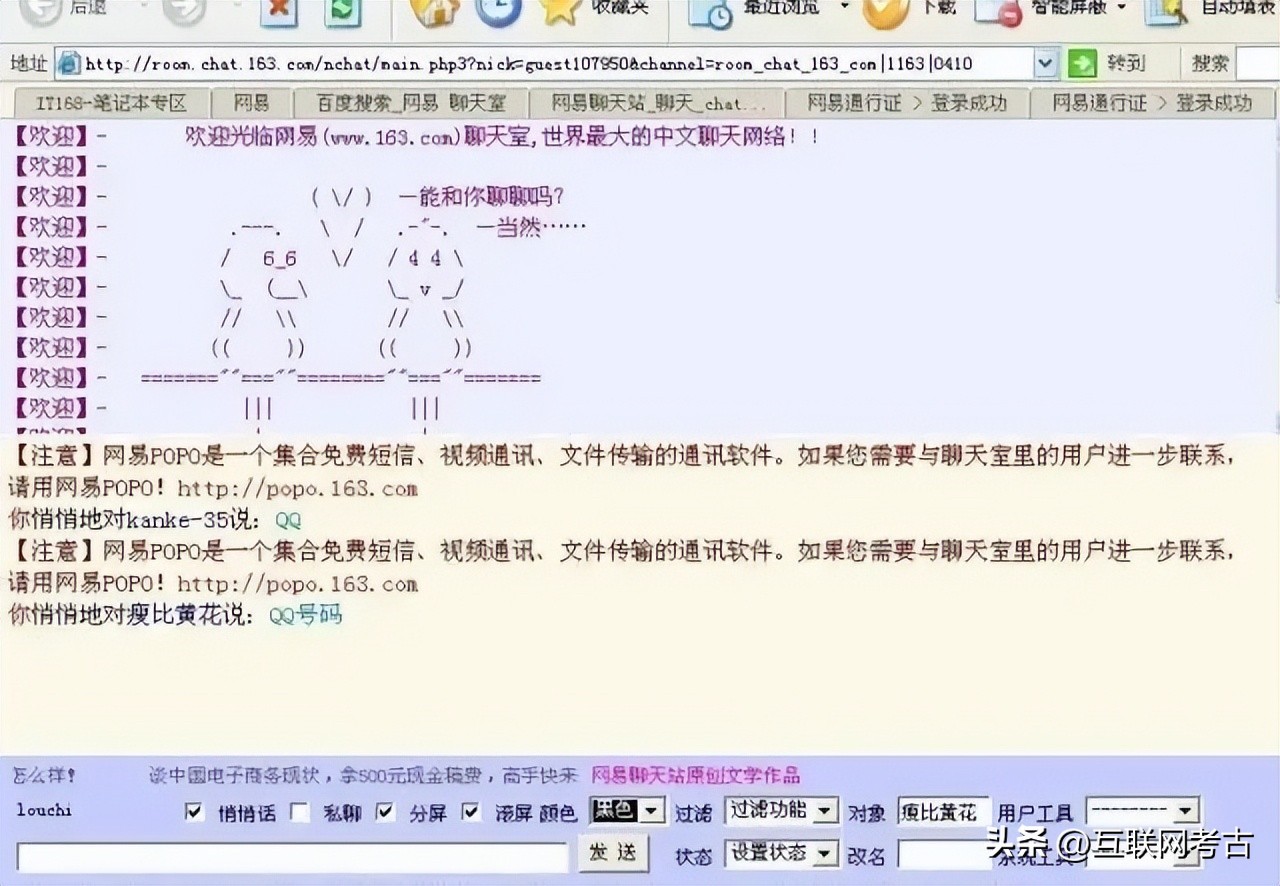The image size is (1280, 886).
Task: Switch to the IT168-笔记本专区 tab
Action: tap(111, 103)
